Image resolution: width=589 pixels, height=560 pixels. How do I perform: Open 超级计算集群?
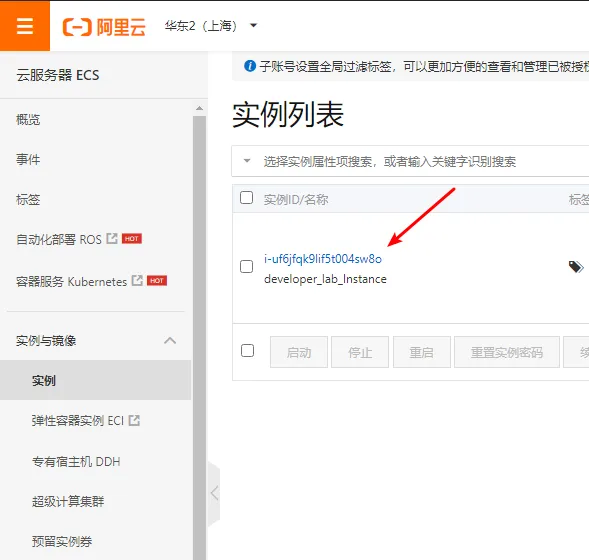[x=68, y=501]
